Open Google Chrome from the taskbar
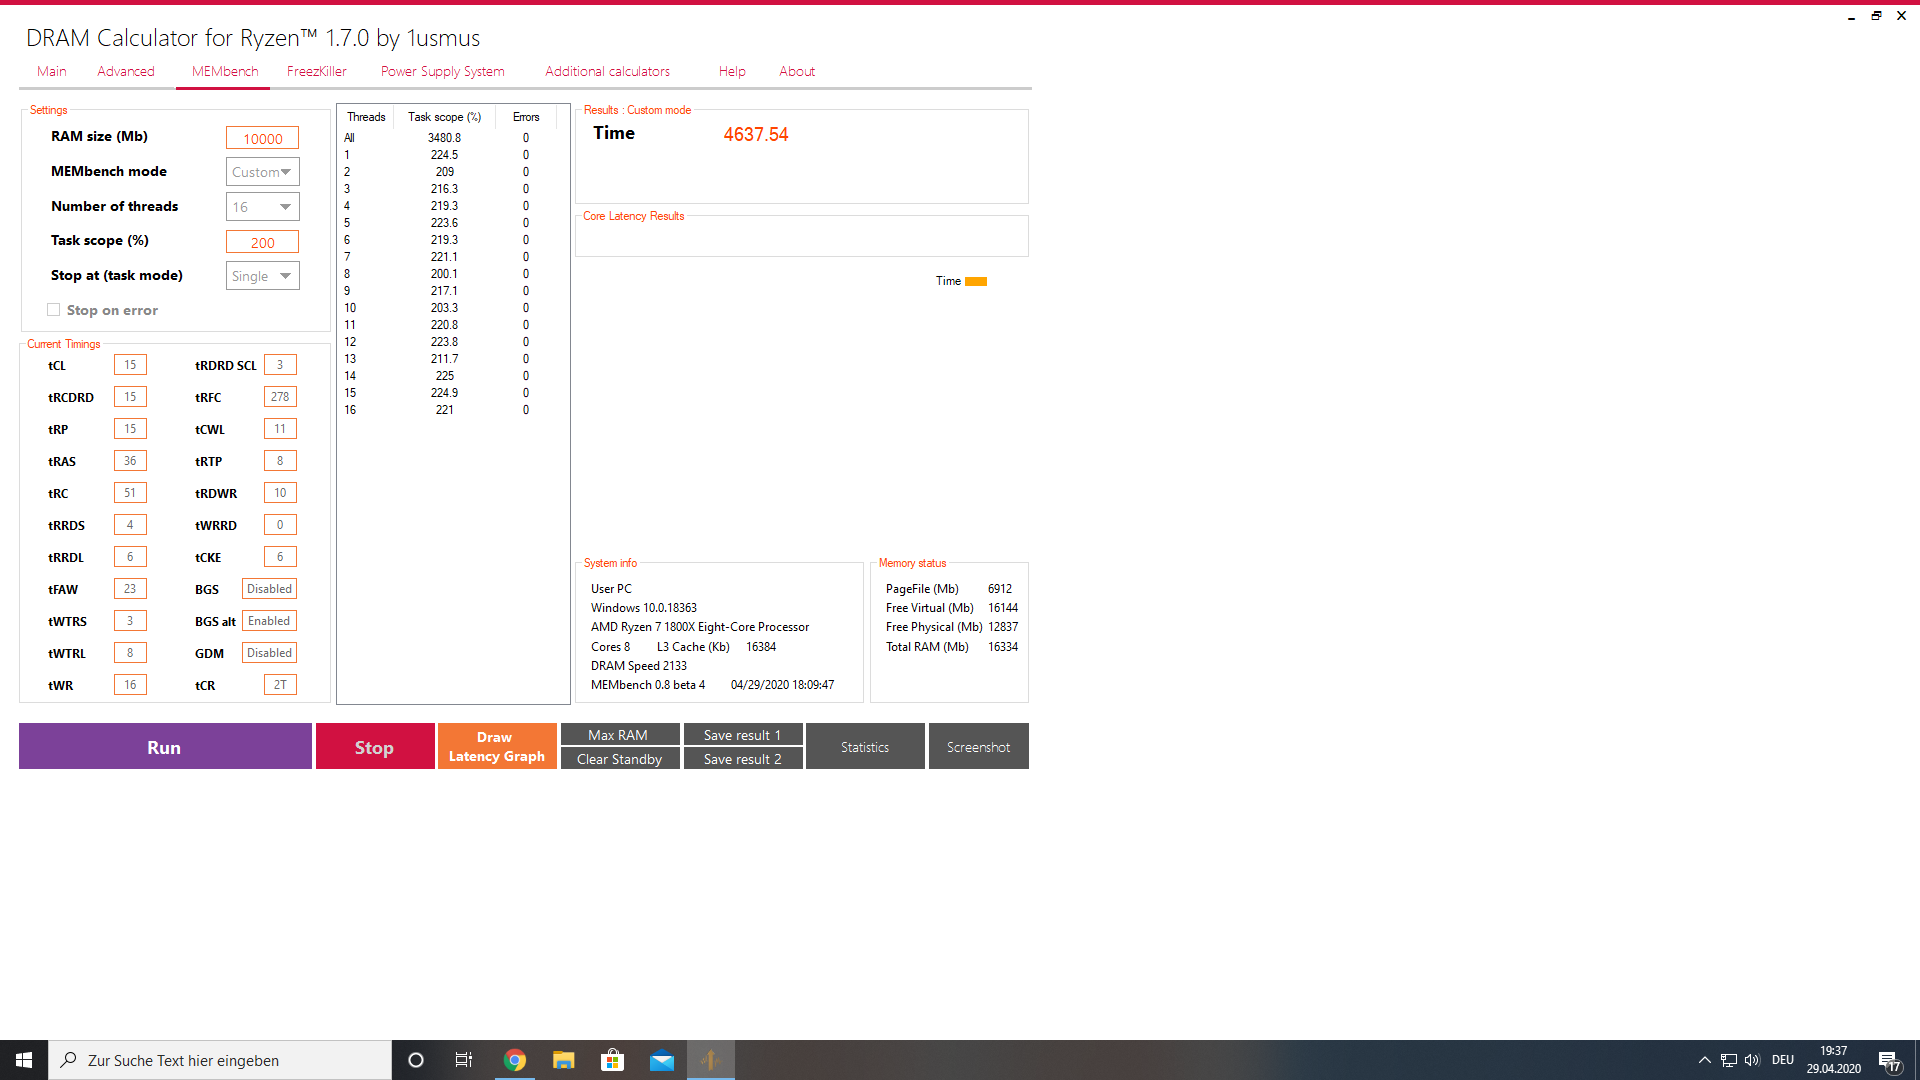 point(515,1060)
